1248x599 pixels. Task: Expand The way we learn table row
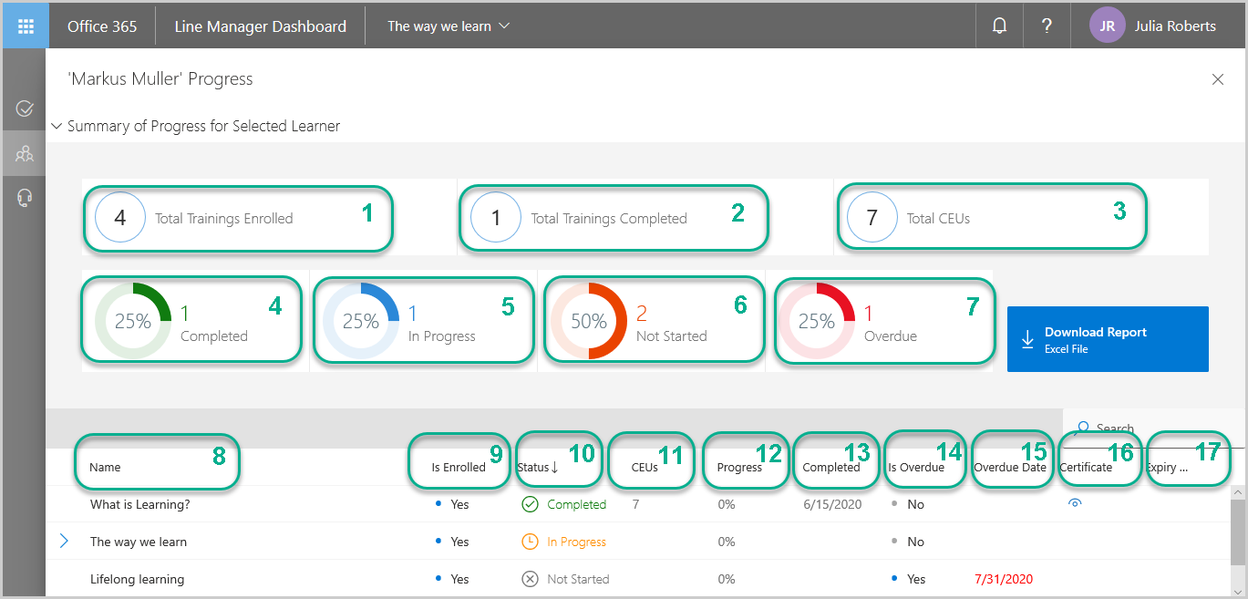point(64,541)
